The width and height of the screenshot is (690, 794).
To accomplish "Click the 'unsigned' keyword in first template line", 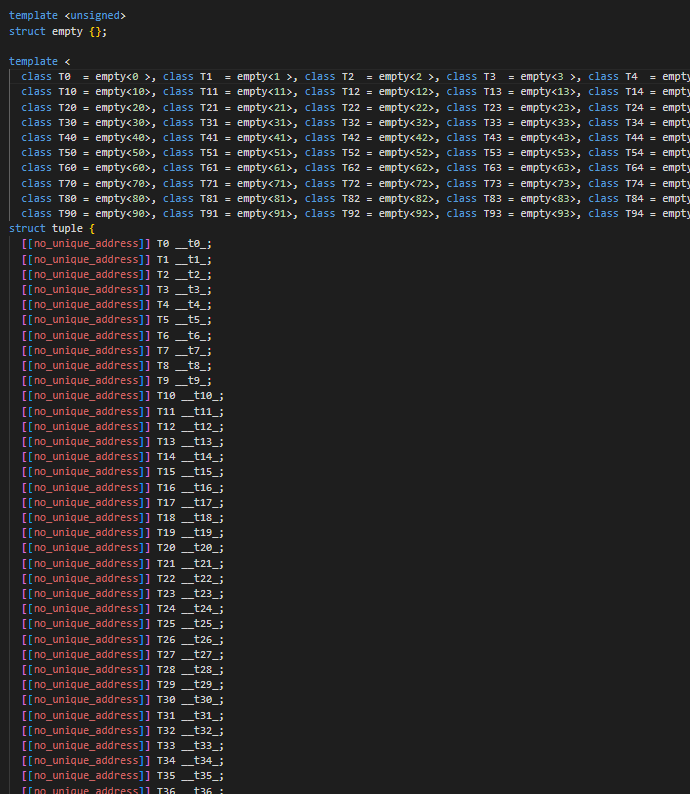I will coord(95,16).
